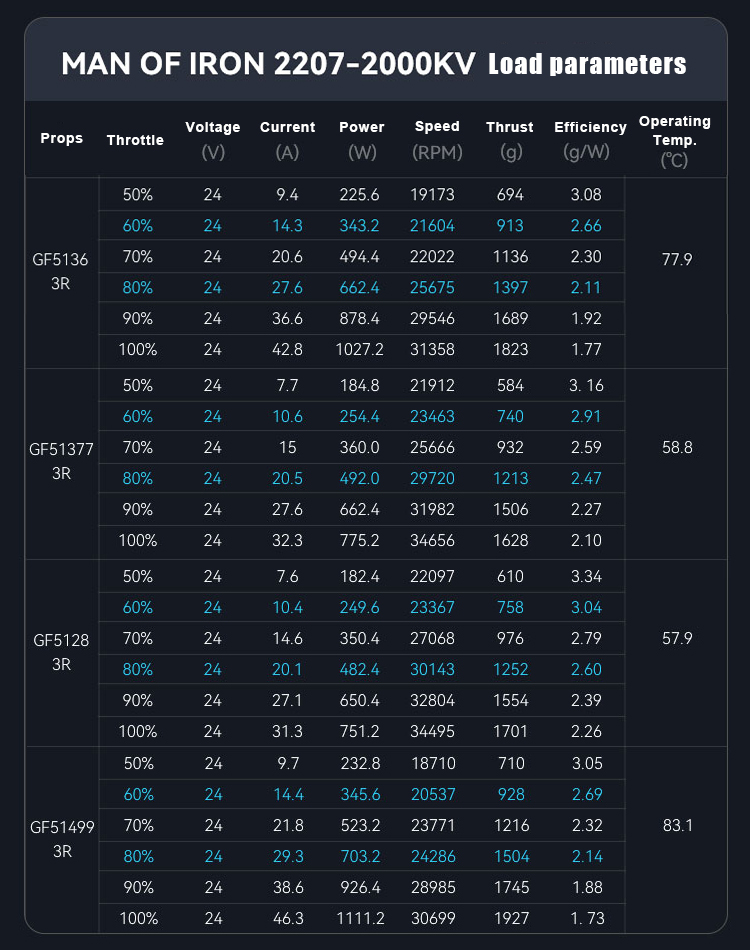Select the 83.1 operating temperature value

(x=677, y=826)
